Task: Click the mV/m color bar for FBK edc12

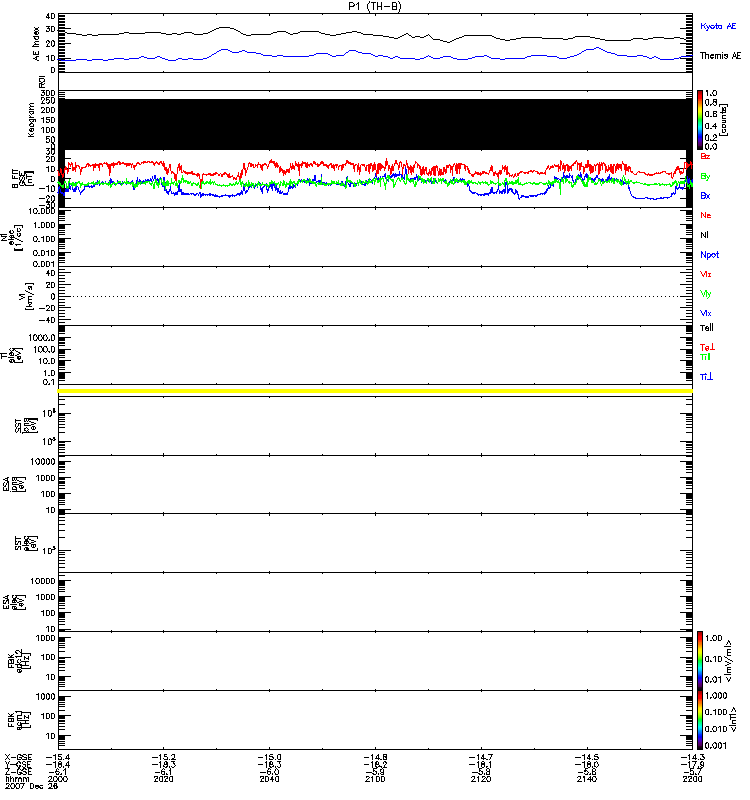Action: [700, 660]
